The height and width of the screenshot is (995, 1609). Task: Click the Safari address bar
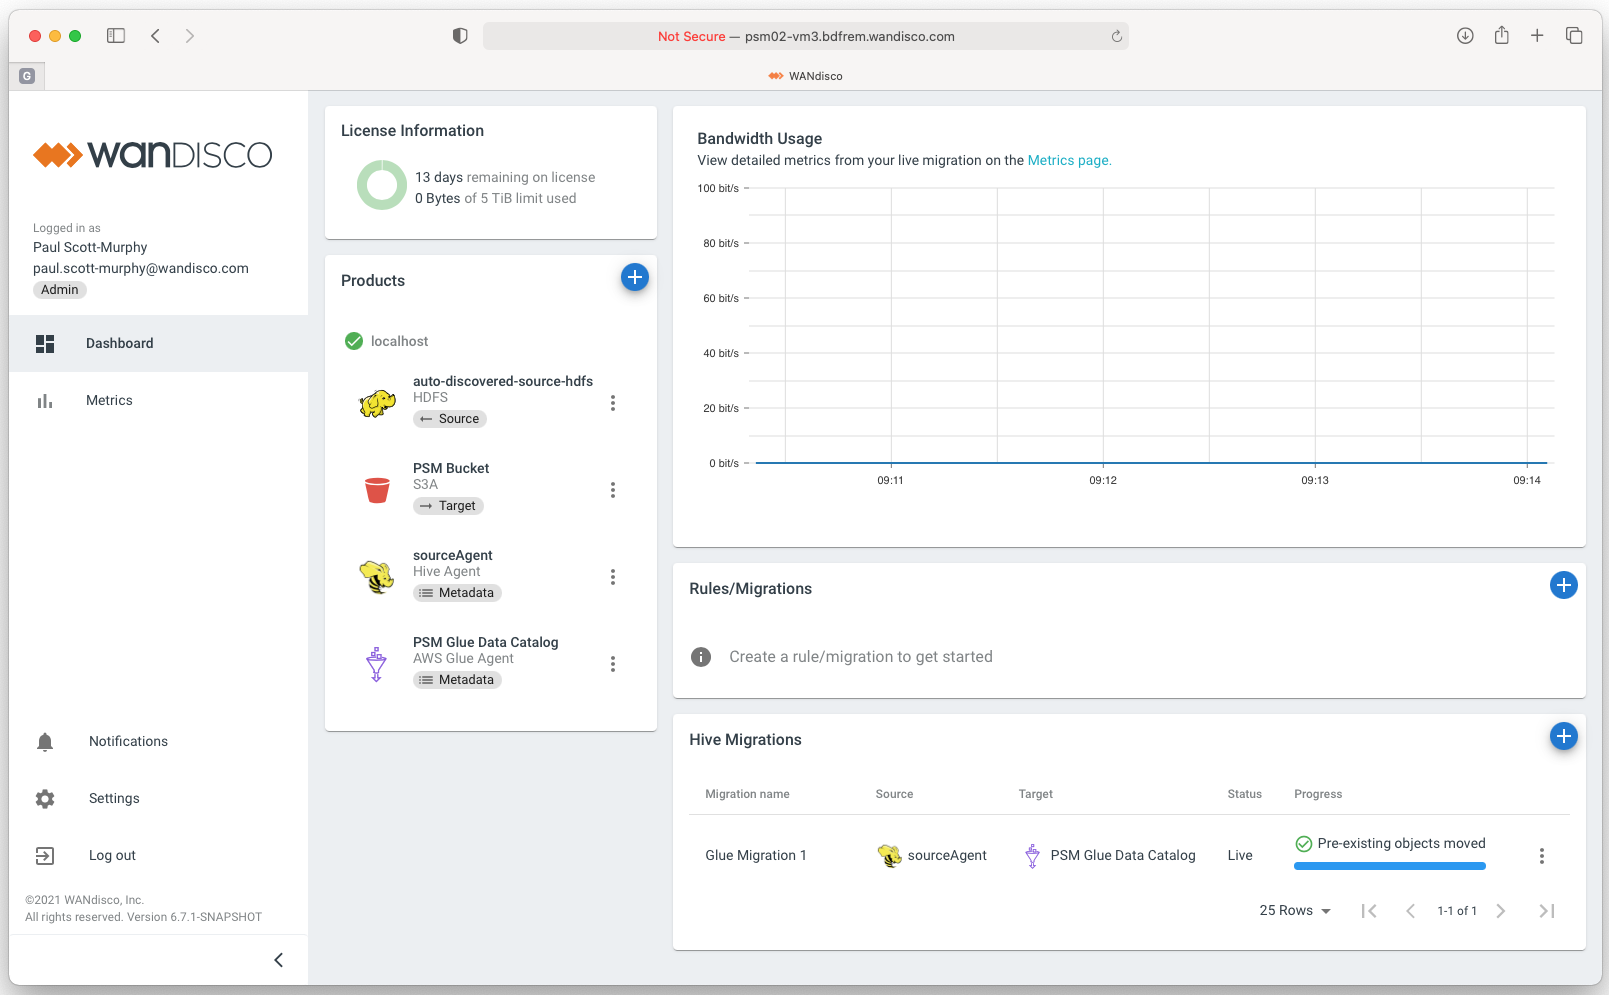(806, 36)
